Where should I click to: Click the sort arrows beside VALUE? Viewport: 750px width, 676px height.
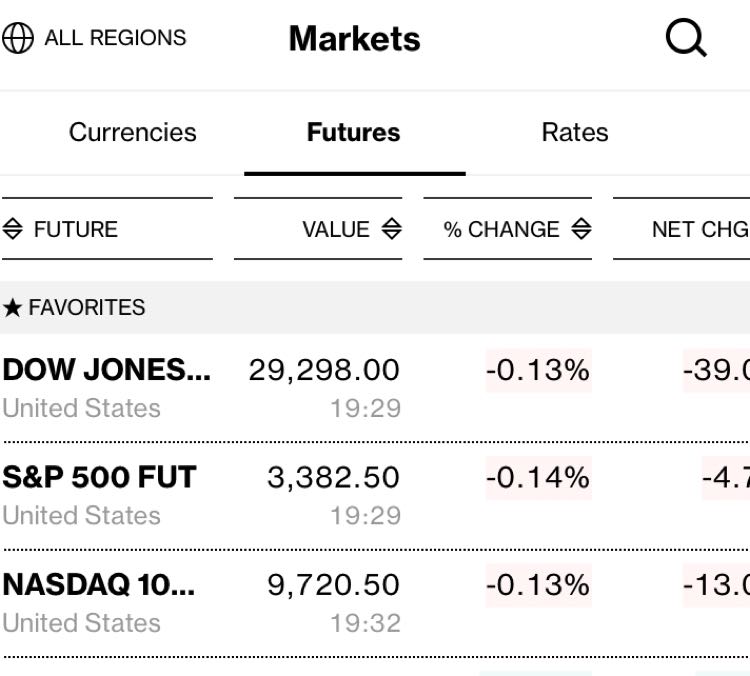point(391,229)
